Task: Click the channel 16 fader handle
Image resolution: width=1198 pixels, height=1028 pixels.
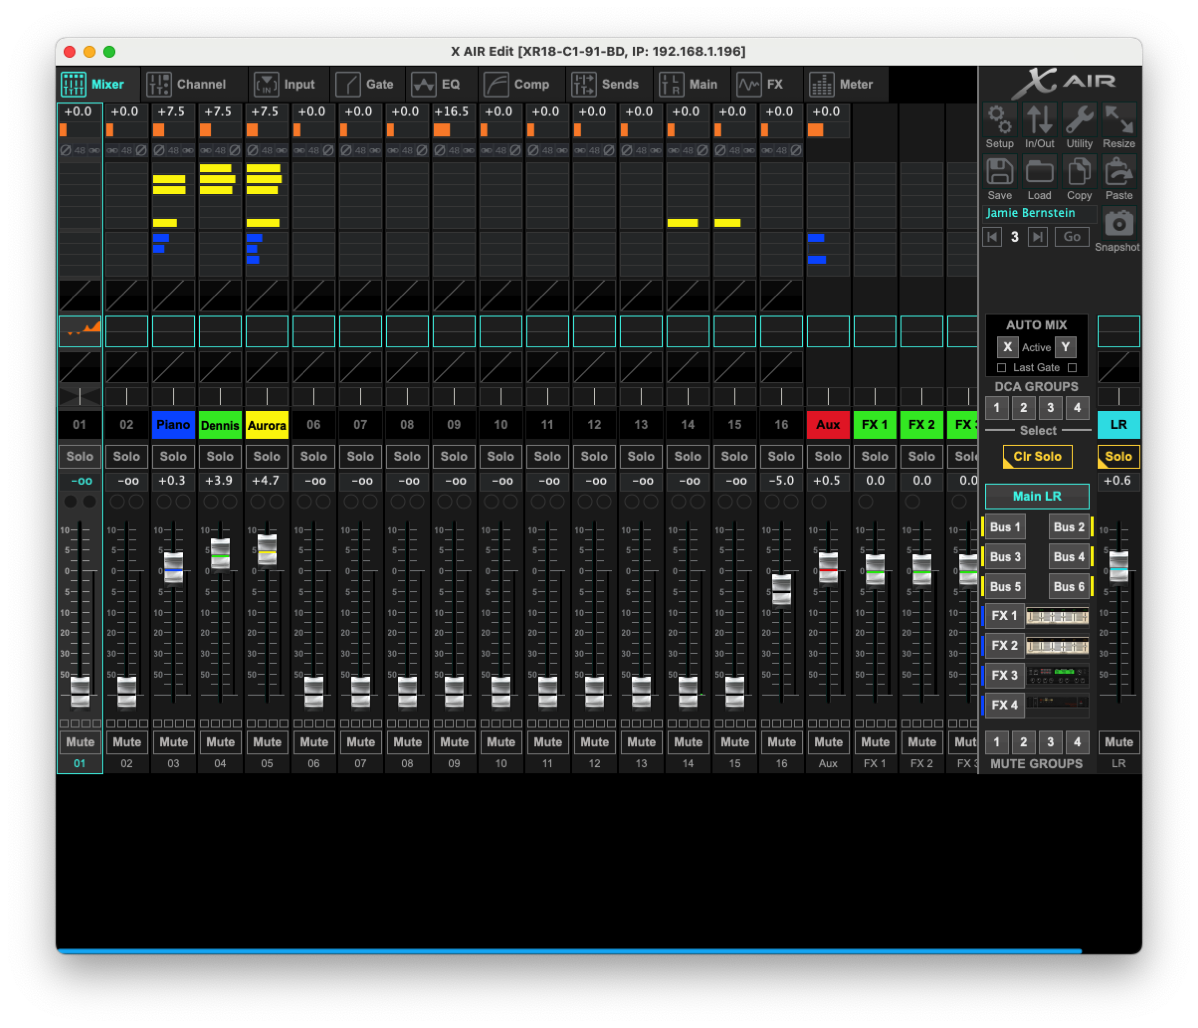Action: [781, 589]
